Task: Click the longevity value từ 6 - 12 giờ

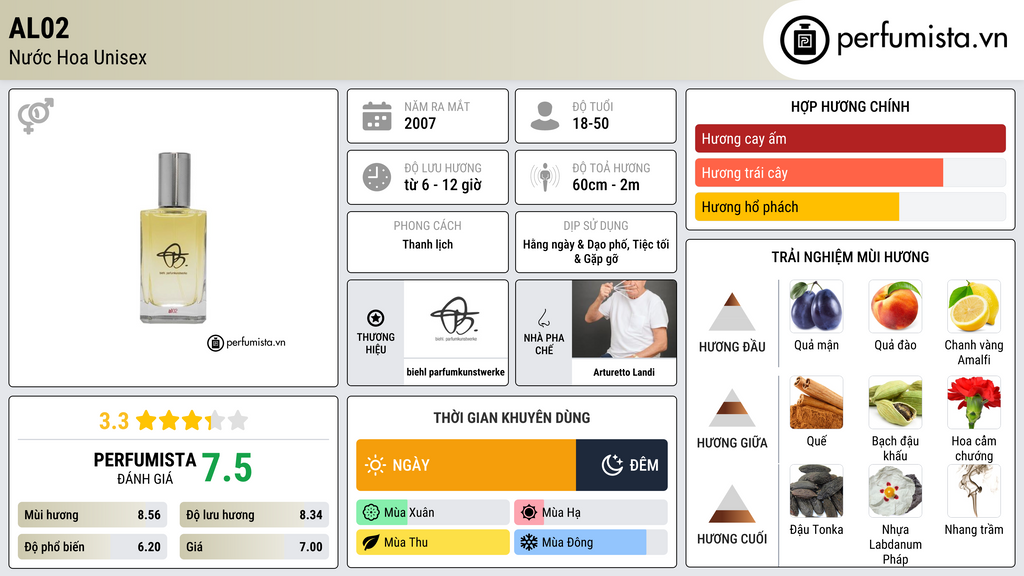Action: (443, 185)
